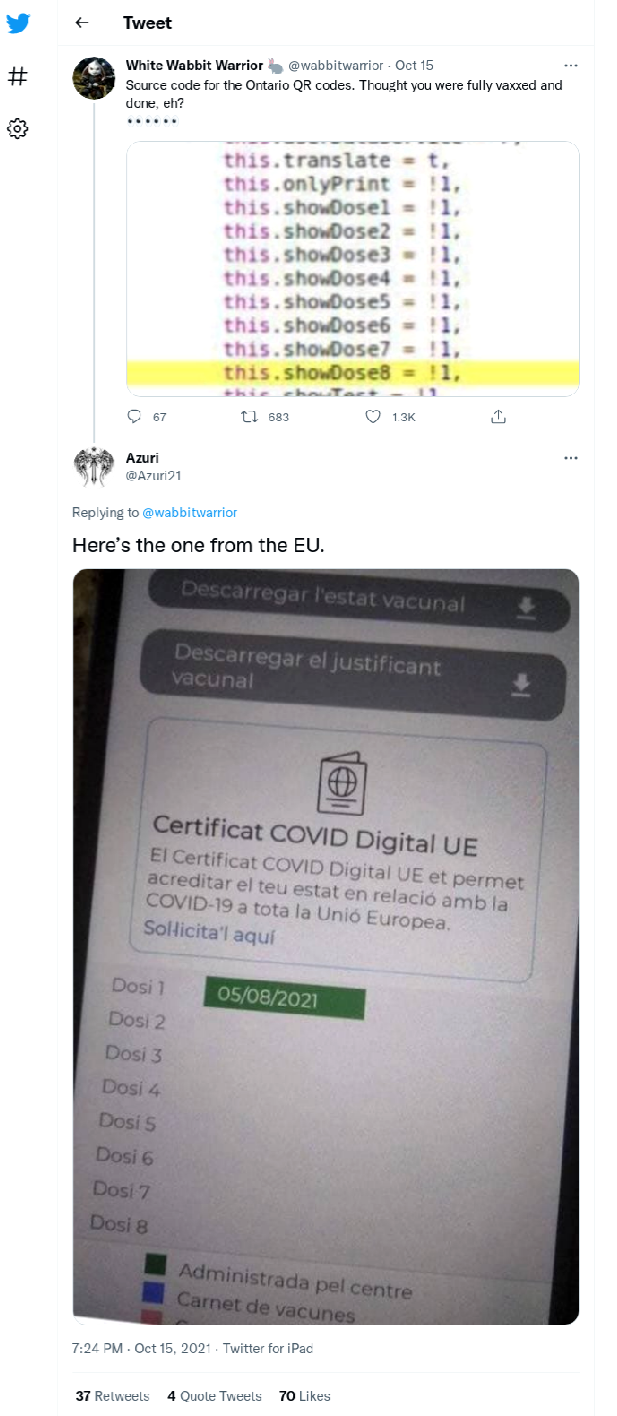617x1416 pixels.
Task: Reply to White Wabbit Warrior's tweet
Action: point(136,416)
